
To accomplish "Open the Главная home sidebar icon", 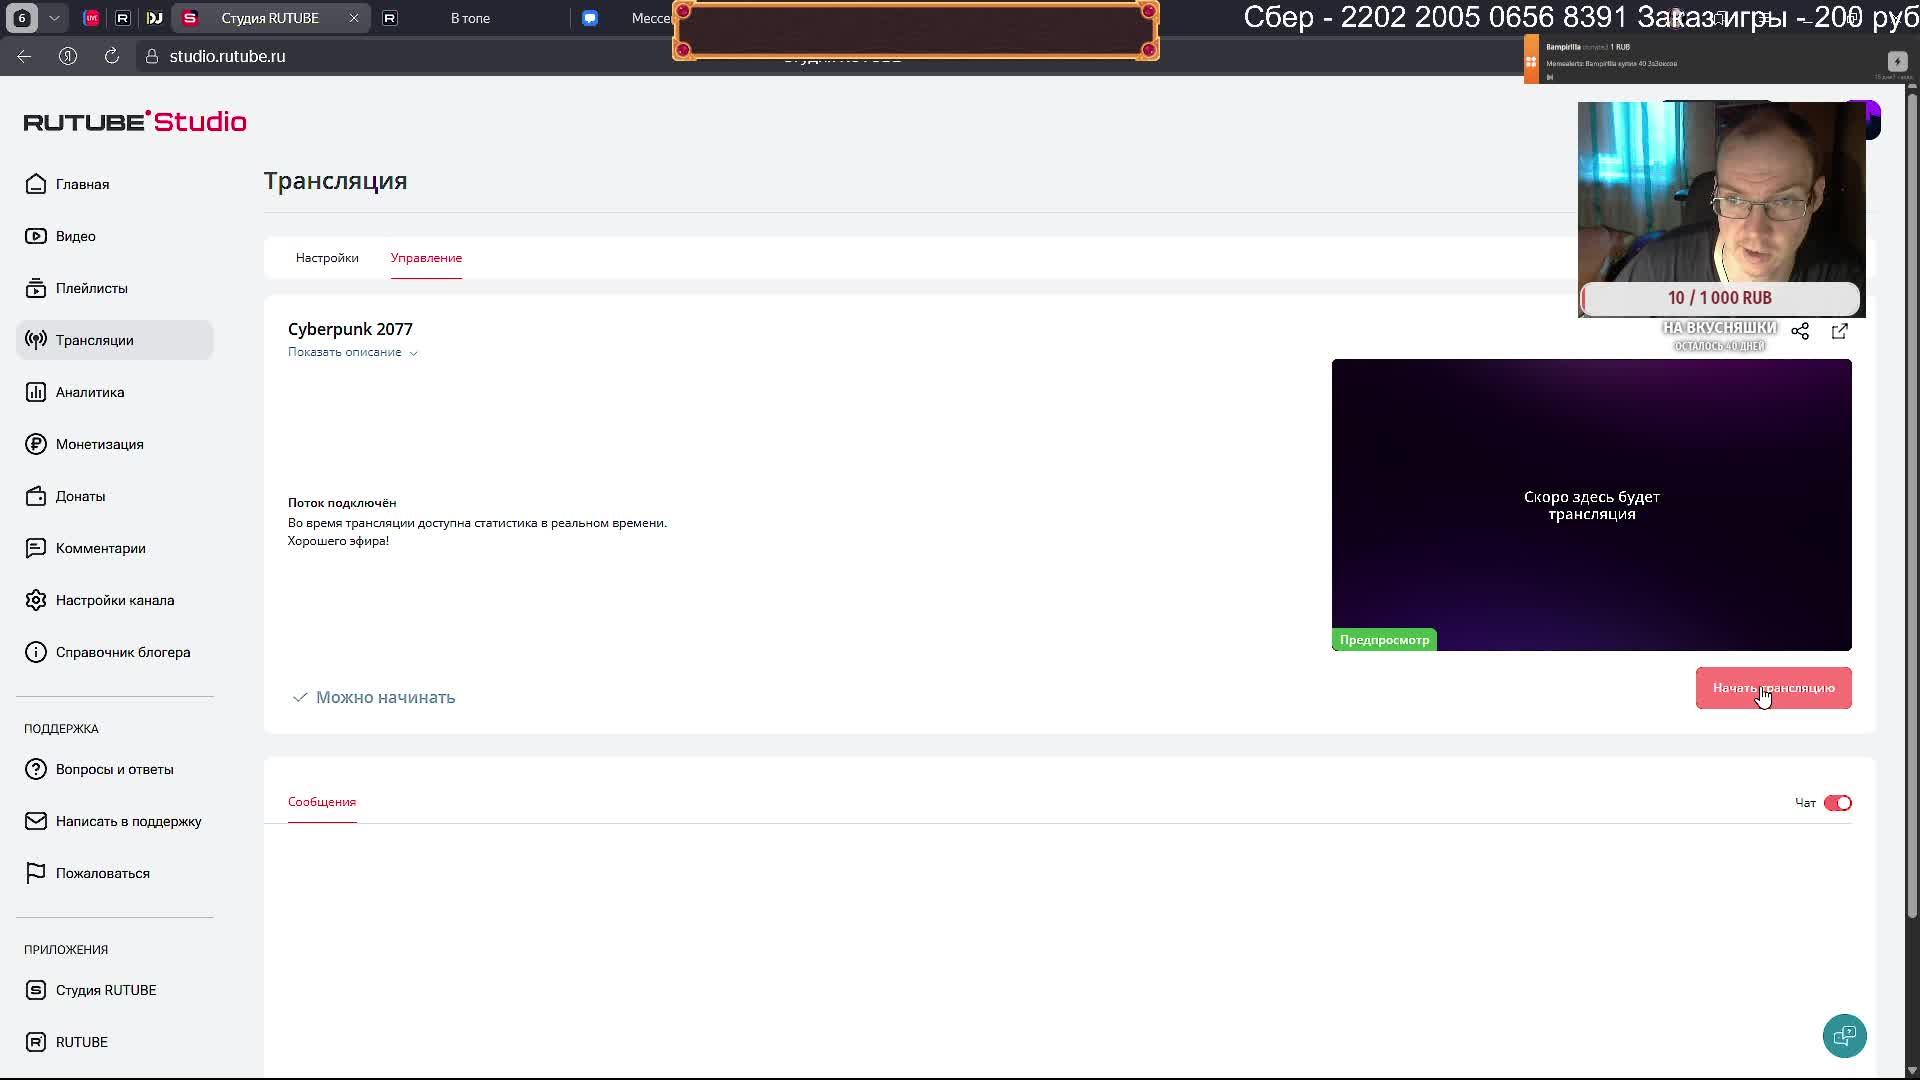I will coord(36,184).
